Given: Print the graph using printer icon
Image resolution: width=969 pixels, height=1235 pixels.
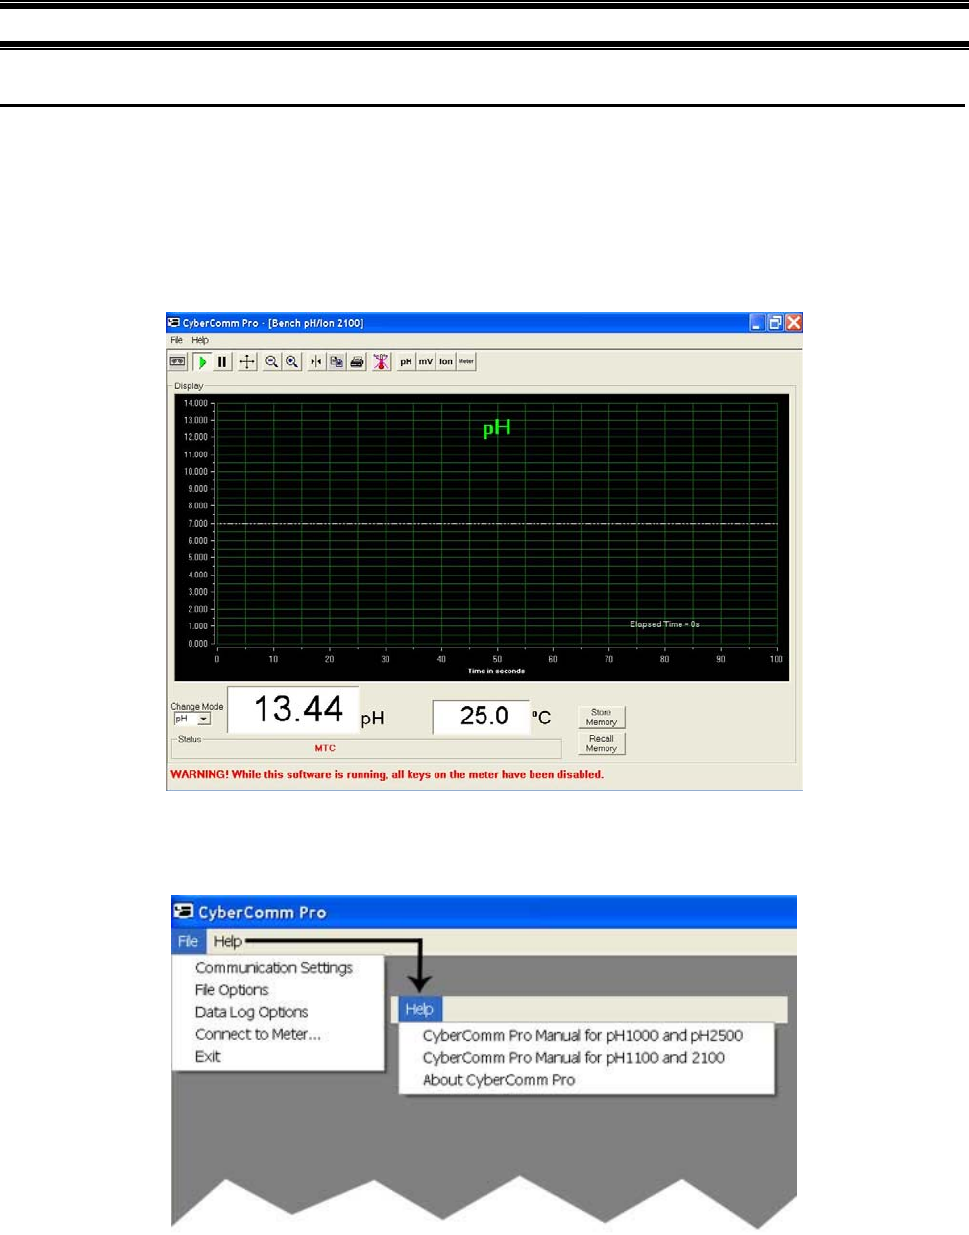Looking at the screenshot, I should 356,362.
